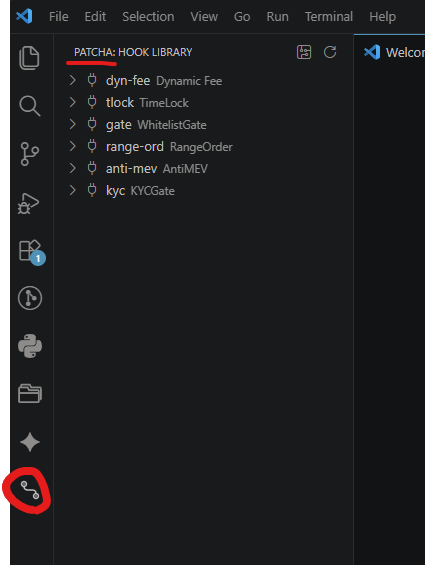
Task: Select the range-ord RangeOrder row
Action: coord(204,147)
